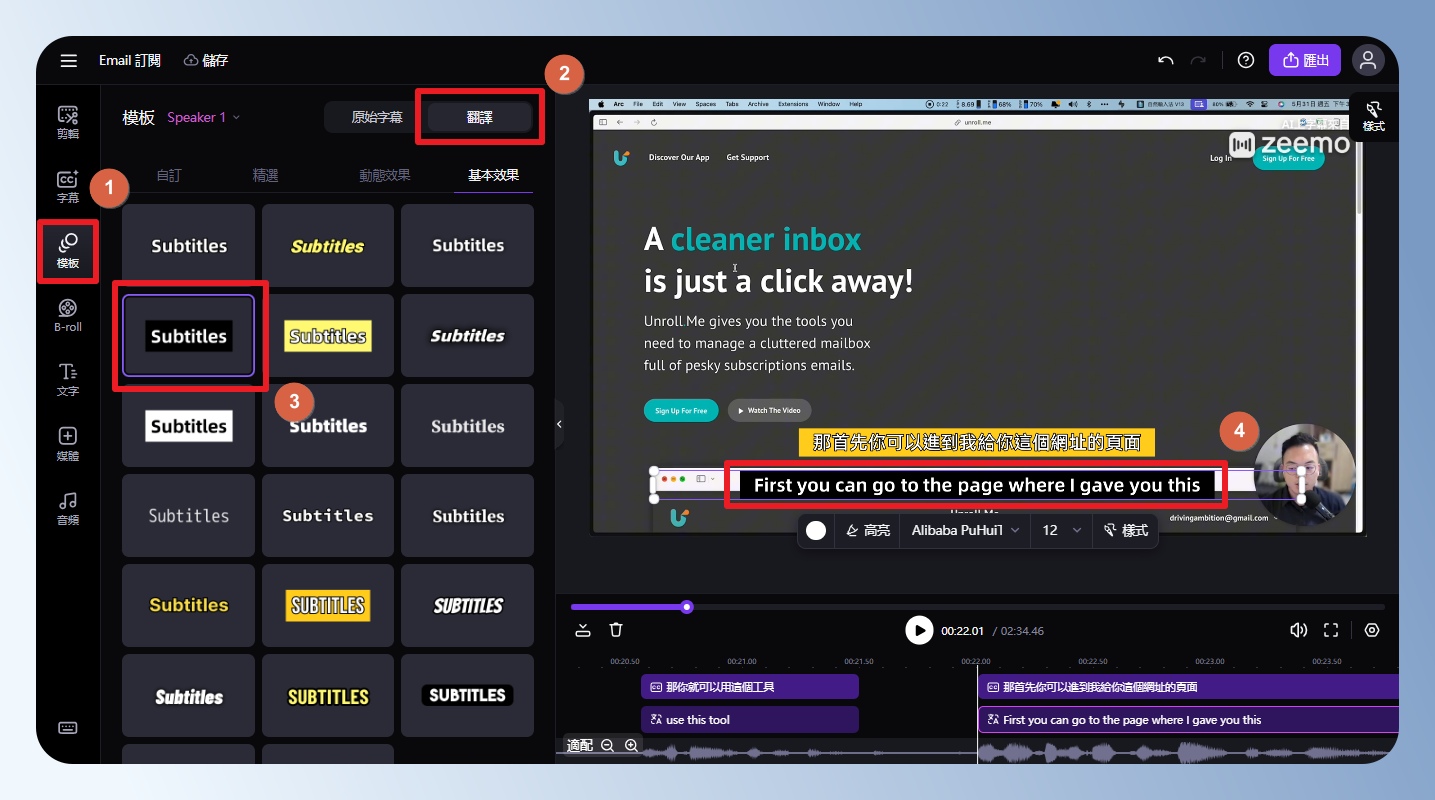Image resolution: width=1435 pixels, height=800 pixels.
Task: Open the 字幕 captions panel
Action: pyautogui.click(x=67, y=186)
